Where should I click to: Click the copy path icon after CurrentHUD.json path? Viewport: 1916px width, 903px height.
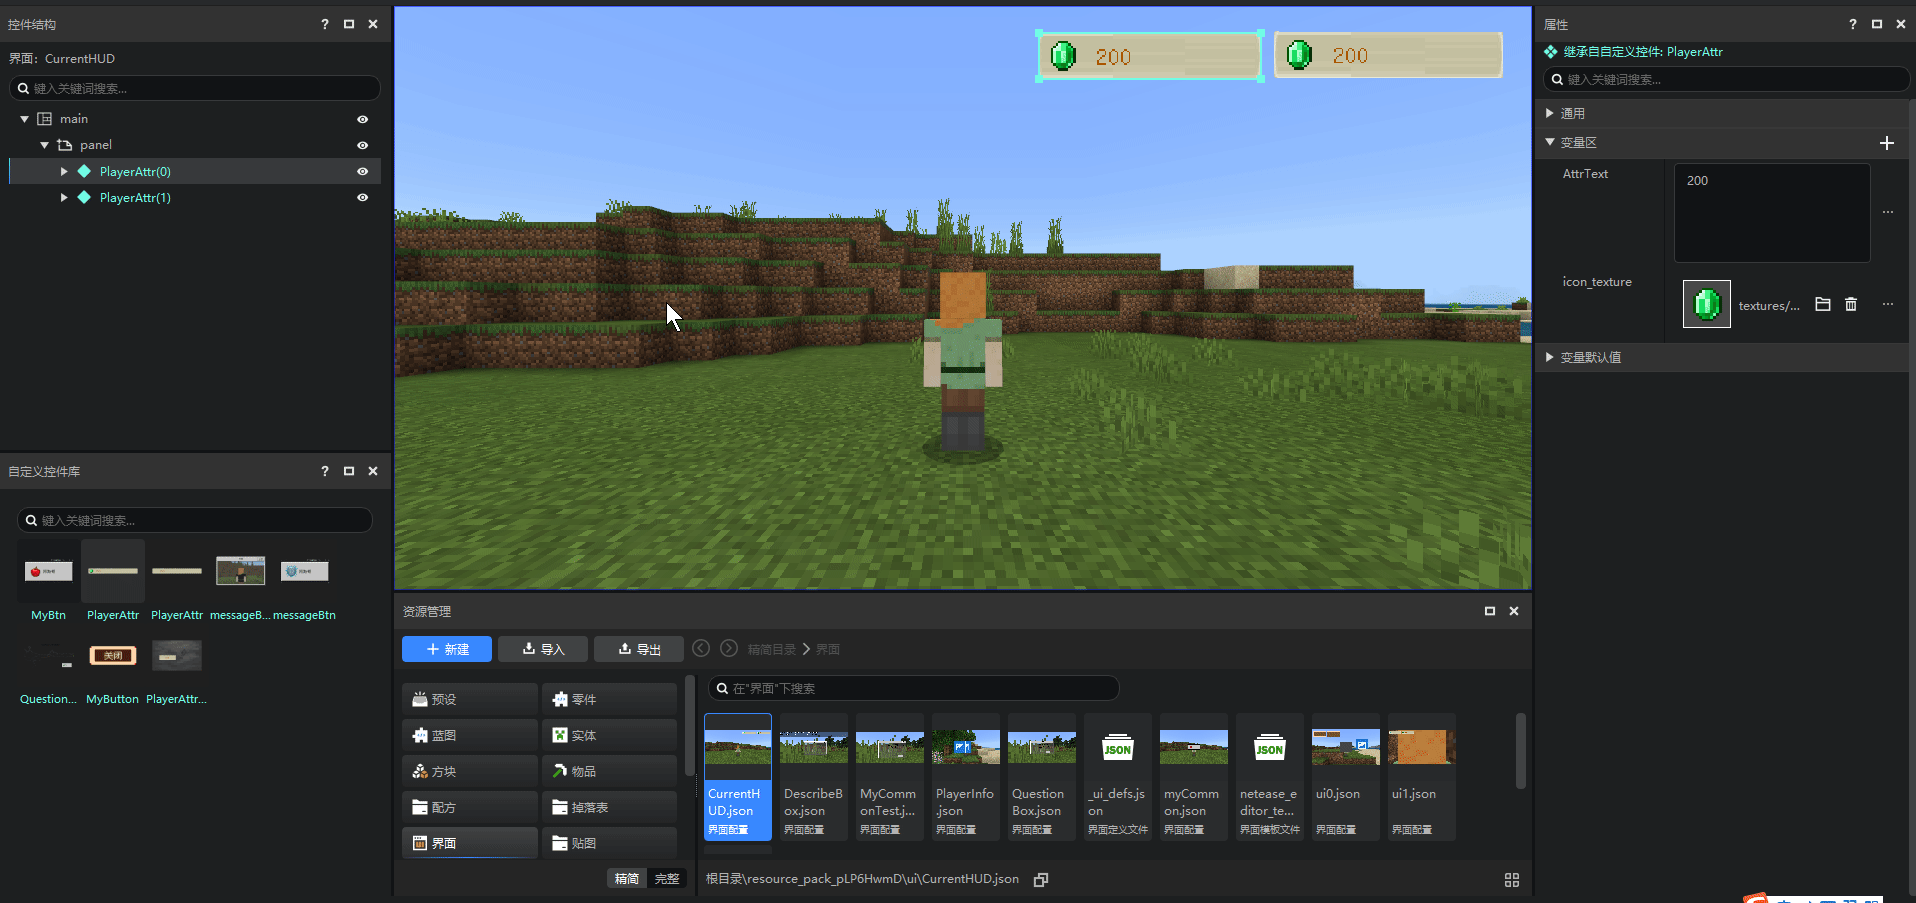click(1041, 880)
